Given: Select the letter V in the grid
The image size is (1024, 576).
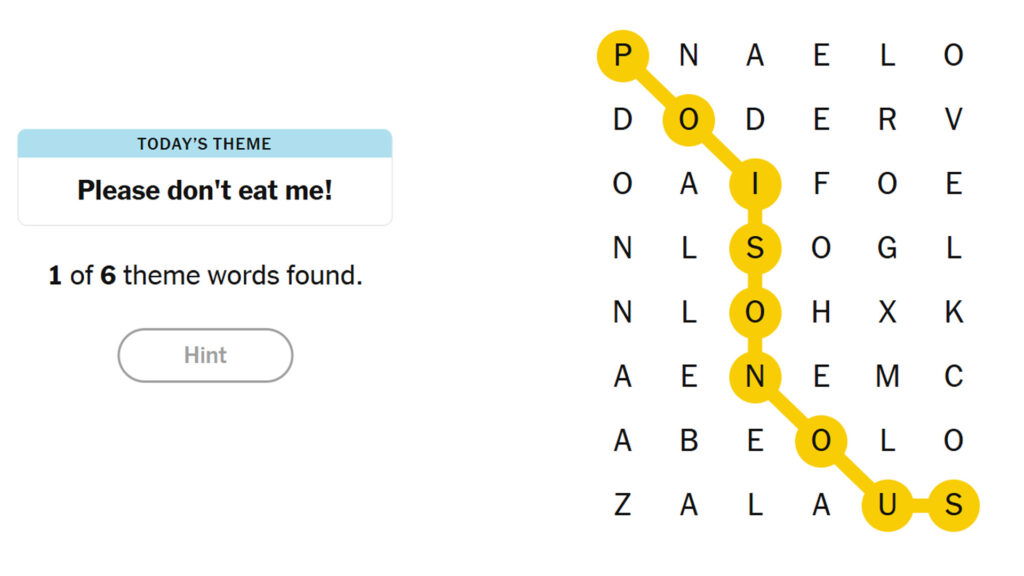Looking at the screenshot, I should pos(953,120).
